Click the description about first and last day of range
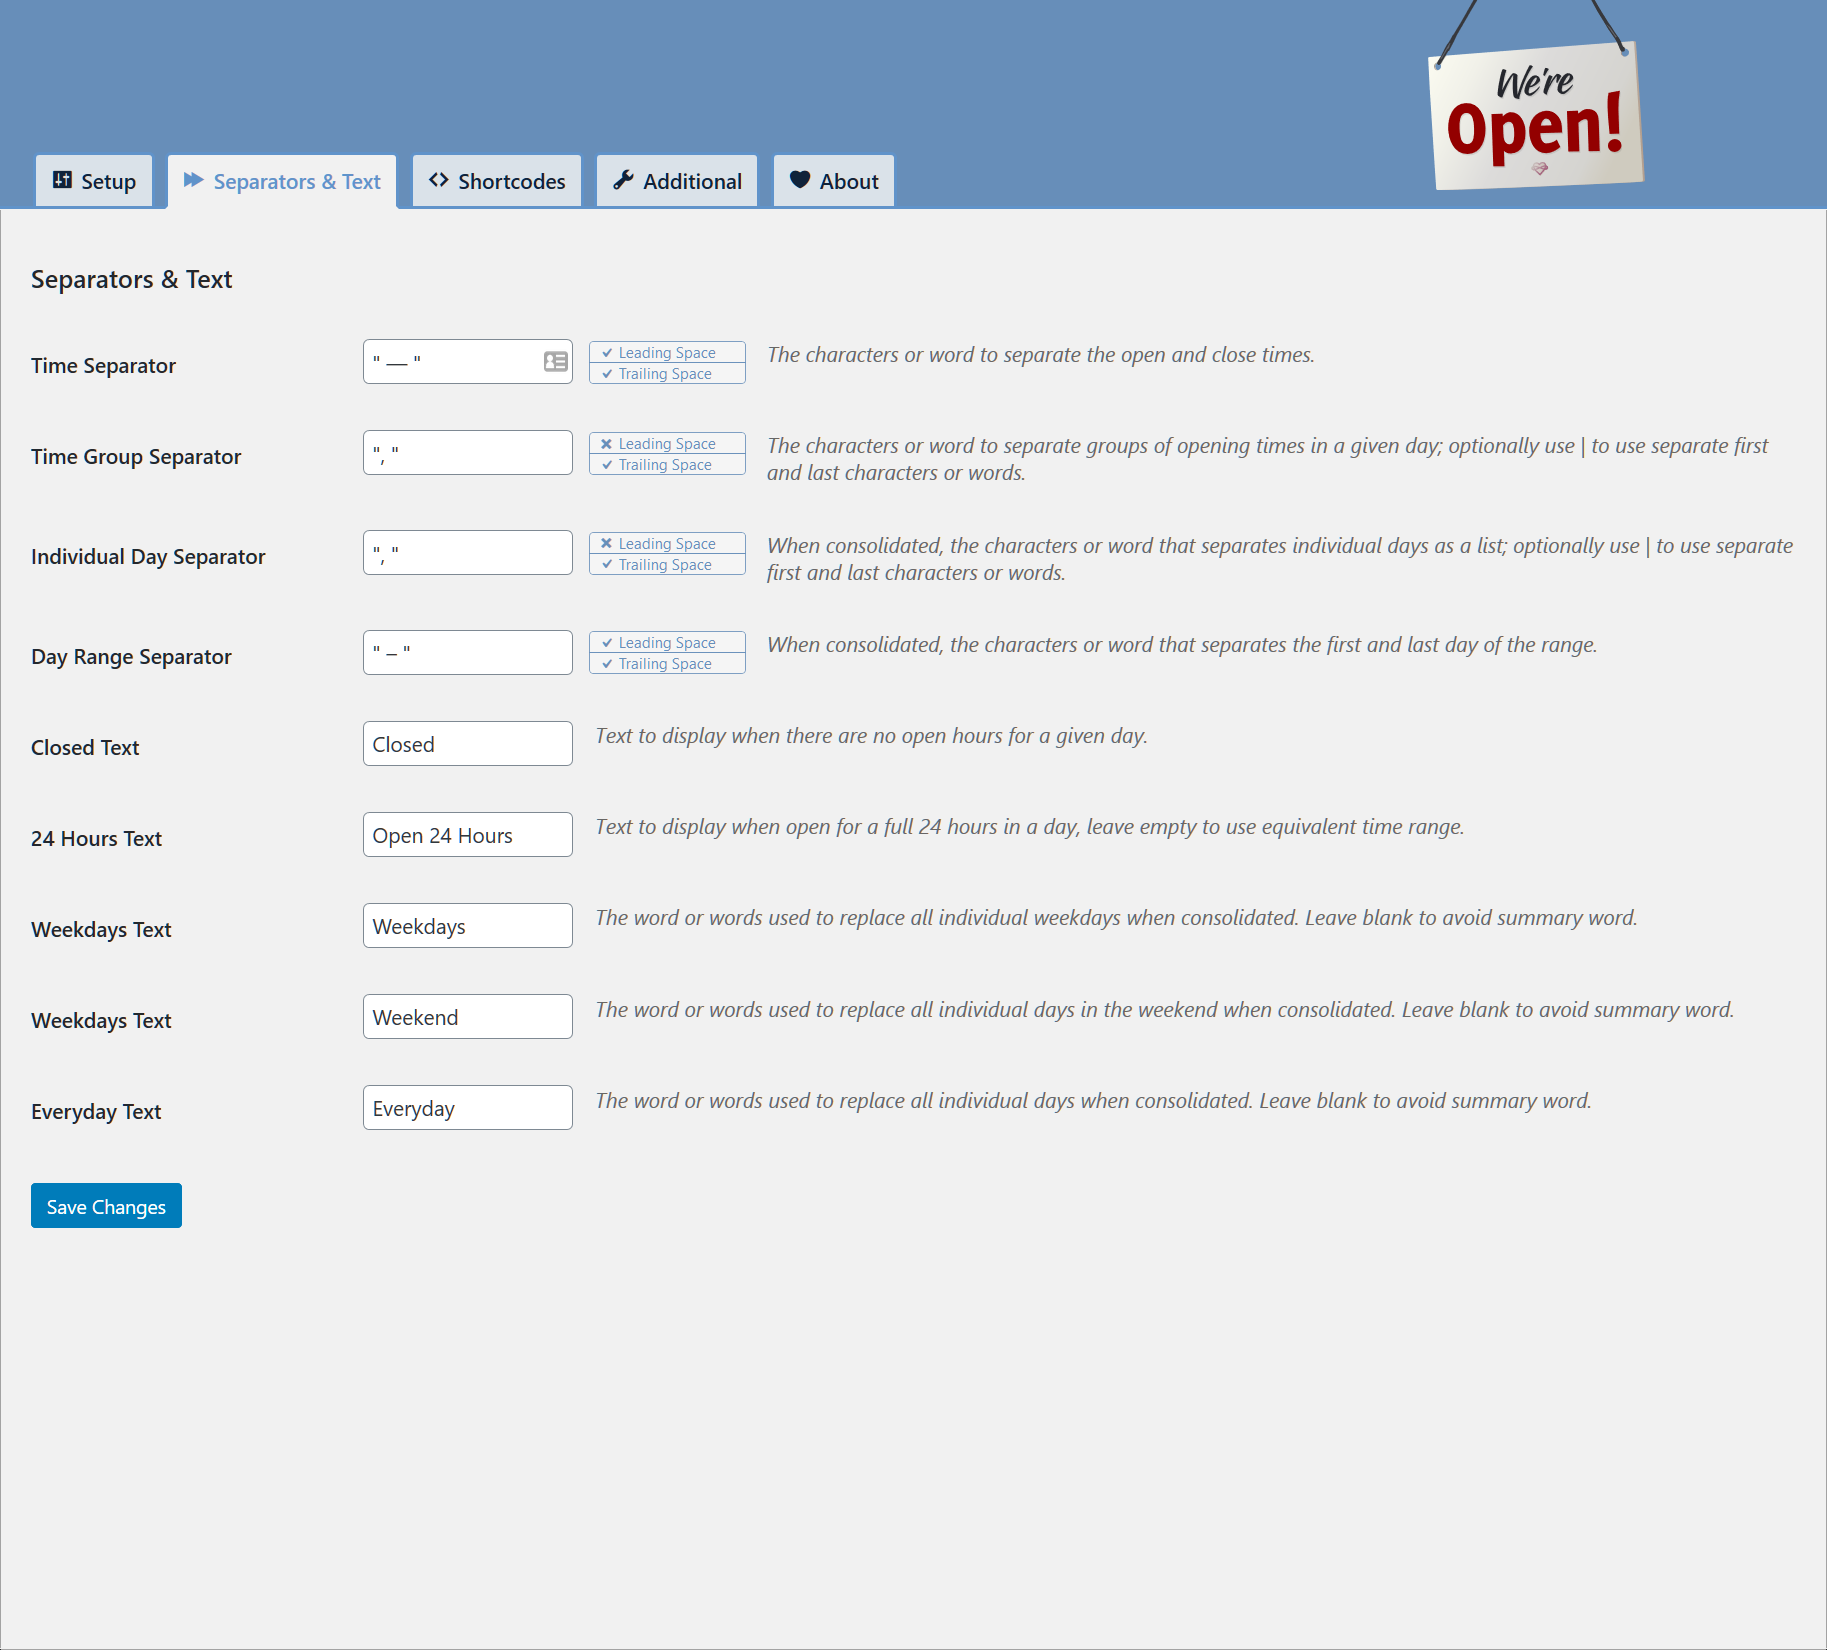This screenshot has height=1650, width=1827. pyautogui.click(x=1182, y=645)
